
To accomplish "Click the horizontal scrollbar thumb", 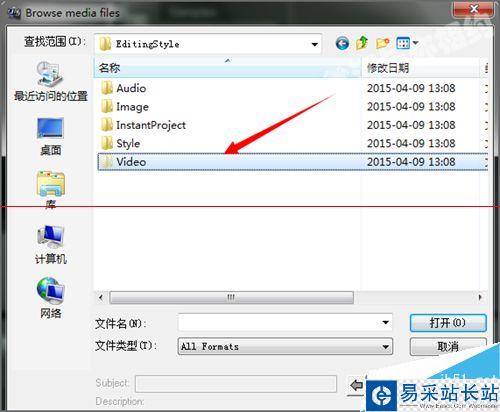I will click(231, 297).
